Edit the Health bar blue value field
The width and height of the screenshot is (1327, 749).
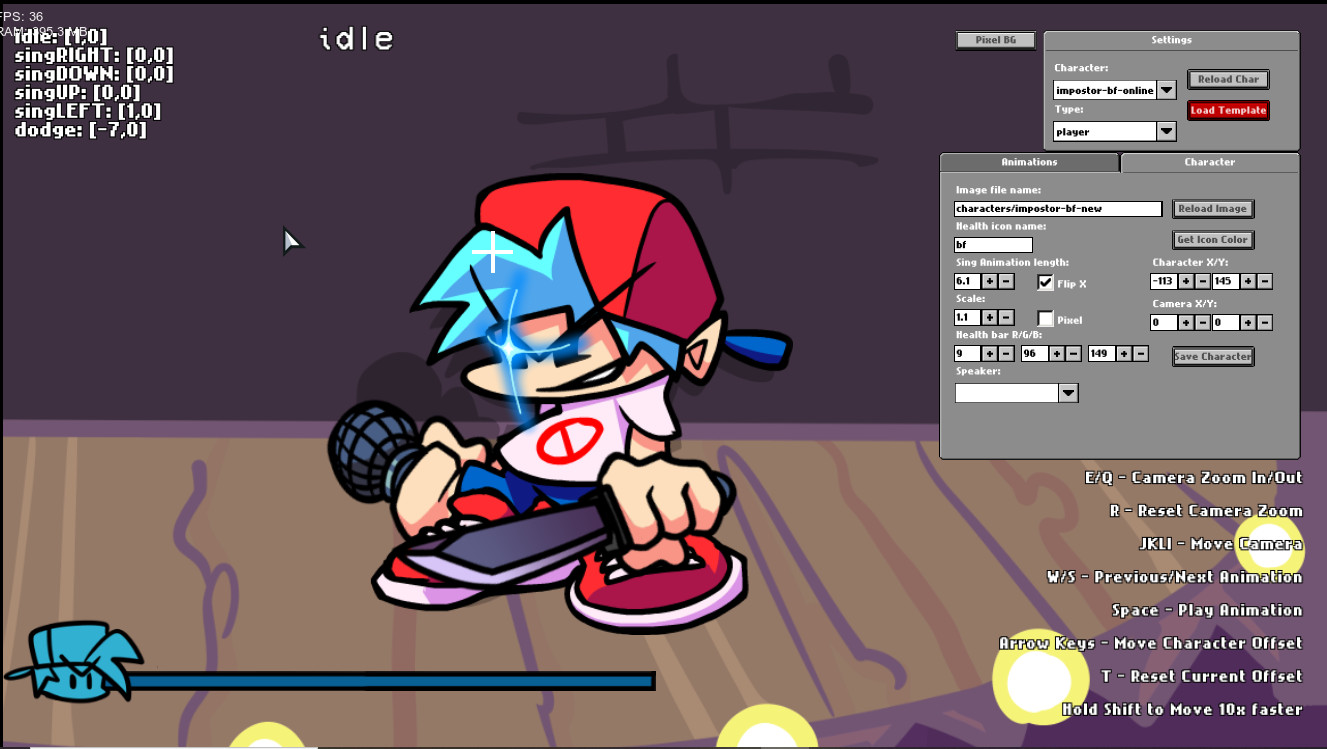[1102, 354]
